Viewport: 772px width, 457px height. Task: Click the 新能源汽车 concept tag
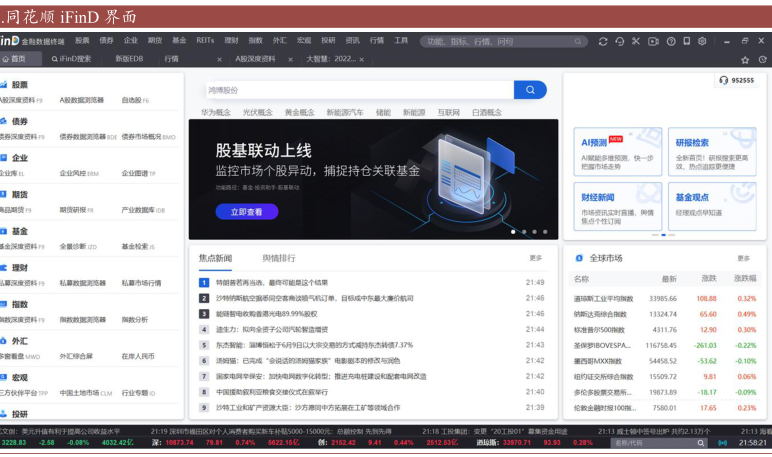345,113
